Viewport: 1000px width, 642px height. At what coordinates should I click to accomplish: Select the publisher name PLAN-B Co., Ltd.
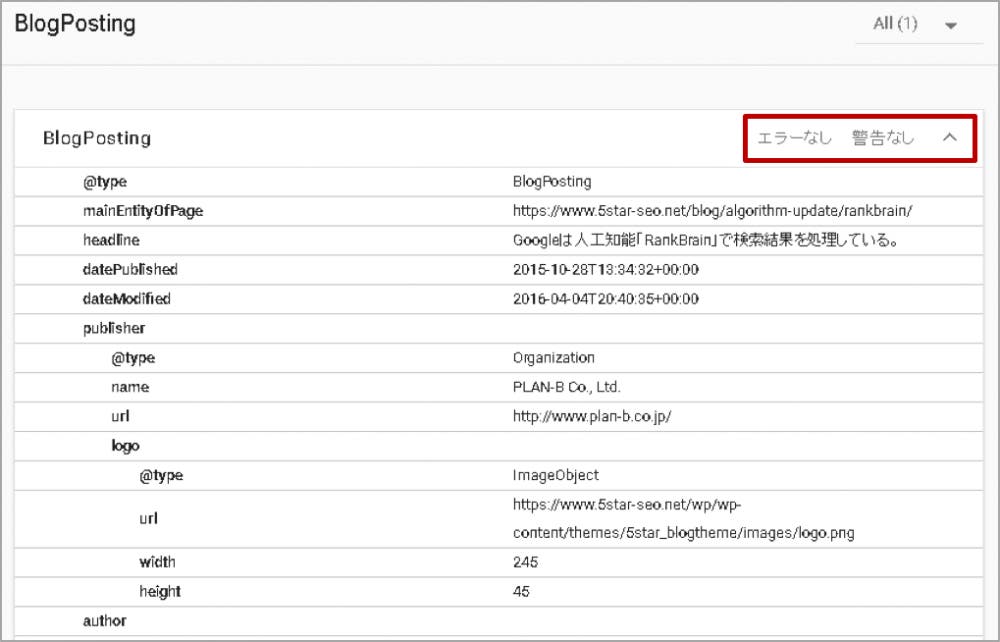(x=573, y=387)
